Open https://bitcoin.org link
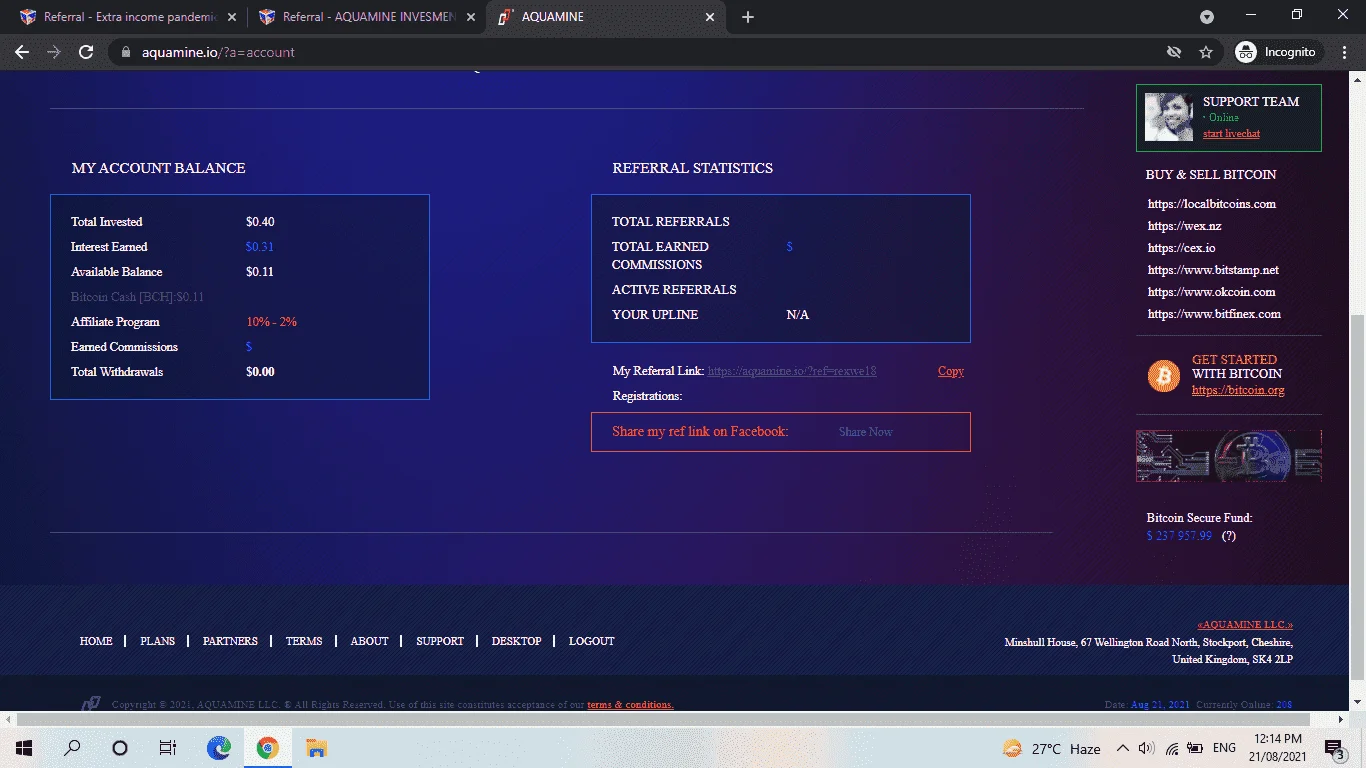This screenshot has height=768, width=1366. (x=1238, y=390)
